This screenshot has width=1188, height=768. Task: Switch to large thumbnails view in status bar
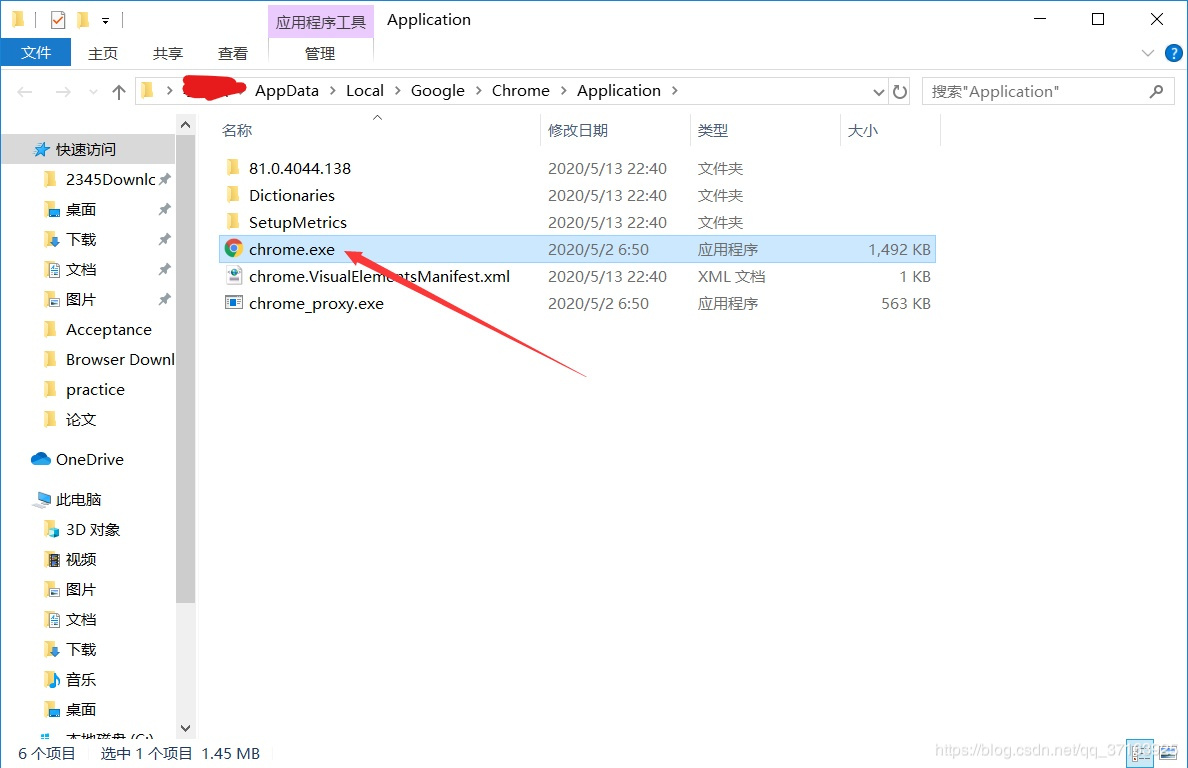tap(1167, 753)
